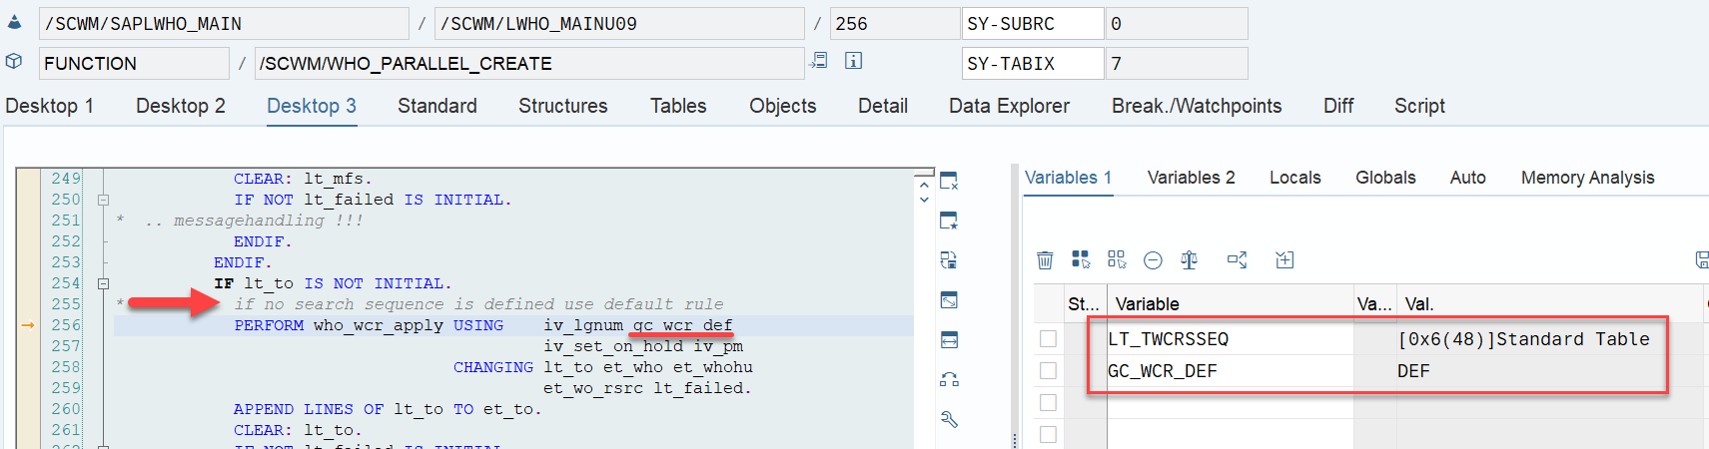1709x449 pixels.
Task: Click the full screen tool icon
Action: (949, 300)
